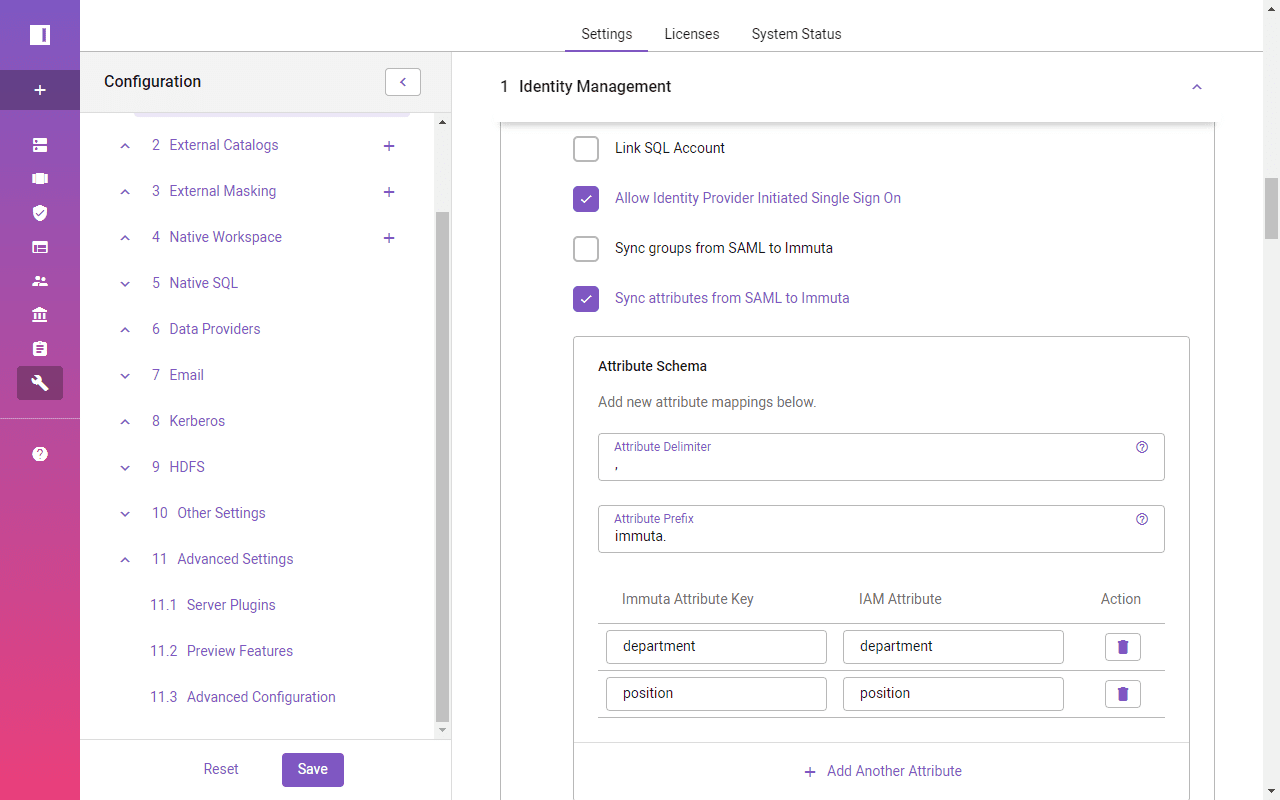Click the Save button
The height and width of the screenshot is (800, 1280).
pyautogui.click(x=313, y=770)
